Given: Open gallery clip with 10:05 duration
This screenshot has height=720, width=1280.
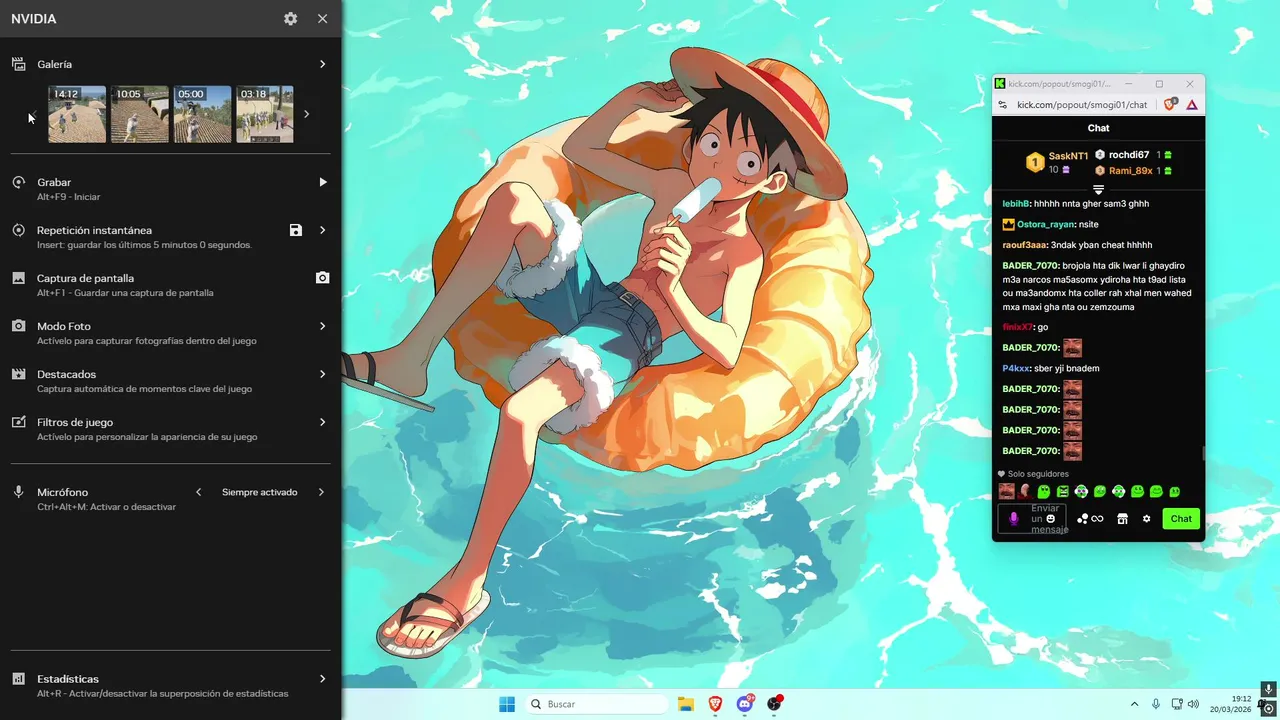Looking at the screenshot, I should tap(140, 114).
